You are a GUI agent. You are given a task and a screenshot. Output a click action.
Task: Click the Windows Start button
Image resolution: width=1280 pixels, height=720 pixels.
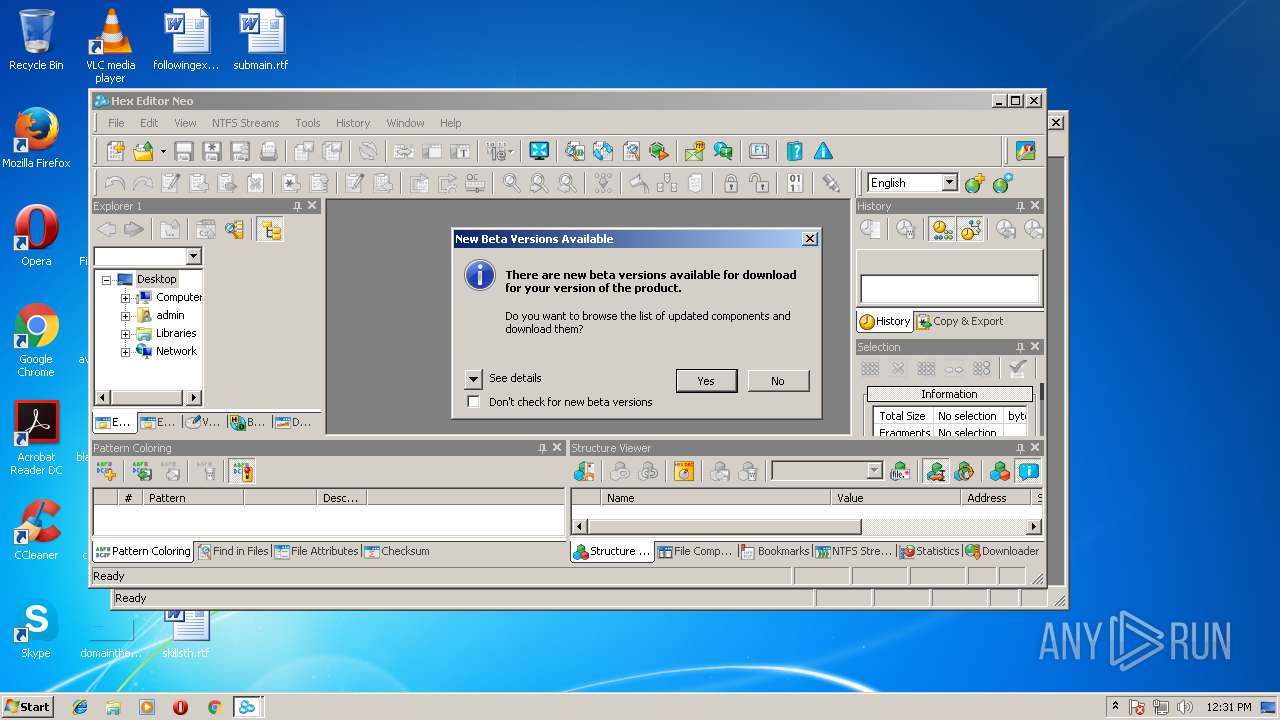tap(27, 707)
